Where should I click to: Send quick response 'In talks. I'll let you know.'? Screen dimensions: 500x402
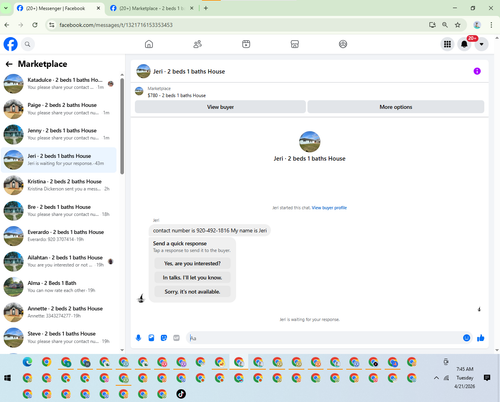tap(192, 277)
